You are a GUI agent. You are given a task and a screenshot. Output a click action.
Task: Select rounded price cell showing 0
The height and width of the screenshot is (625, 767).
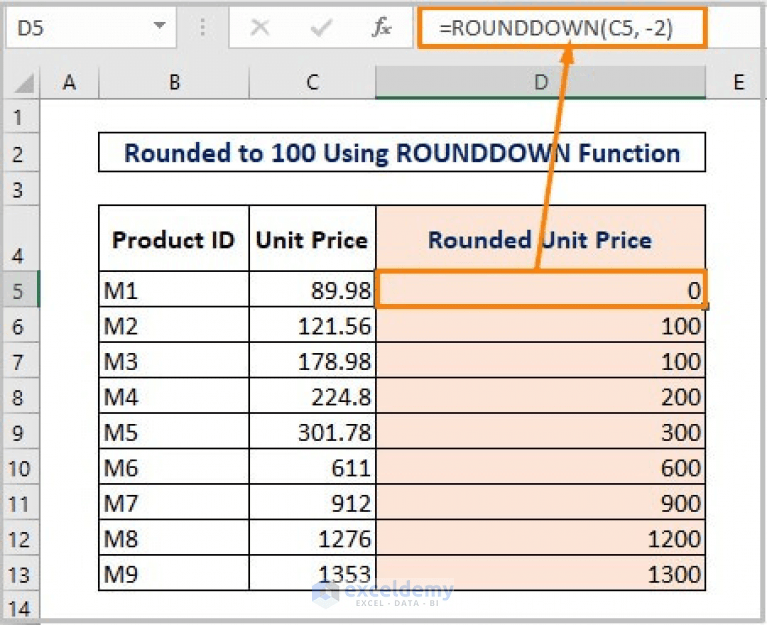541,290
